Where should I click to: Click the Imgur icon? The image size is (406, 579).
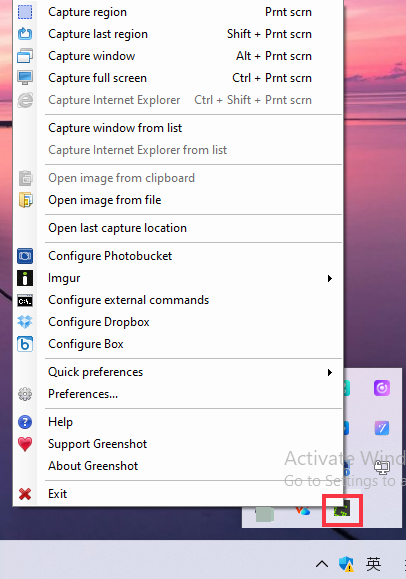click(25, 278)
